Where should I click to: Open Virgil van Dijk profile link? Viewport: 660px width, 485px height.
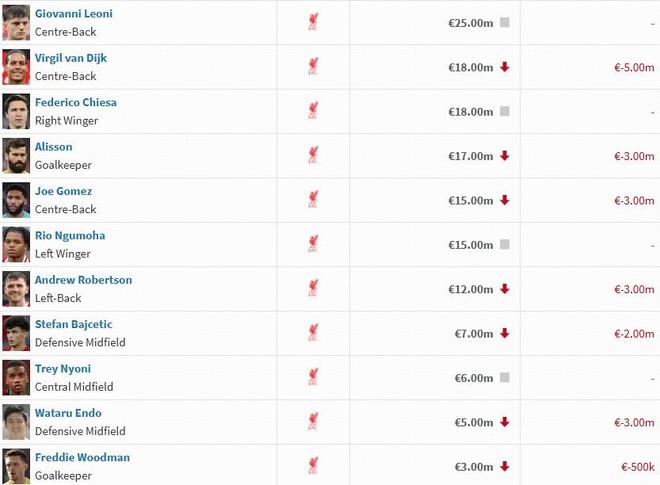(71, 58)
